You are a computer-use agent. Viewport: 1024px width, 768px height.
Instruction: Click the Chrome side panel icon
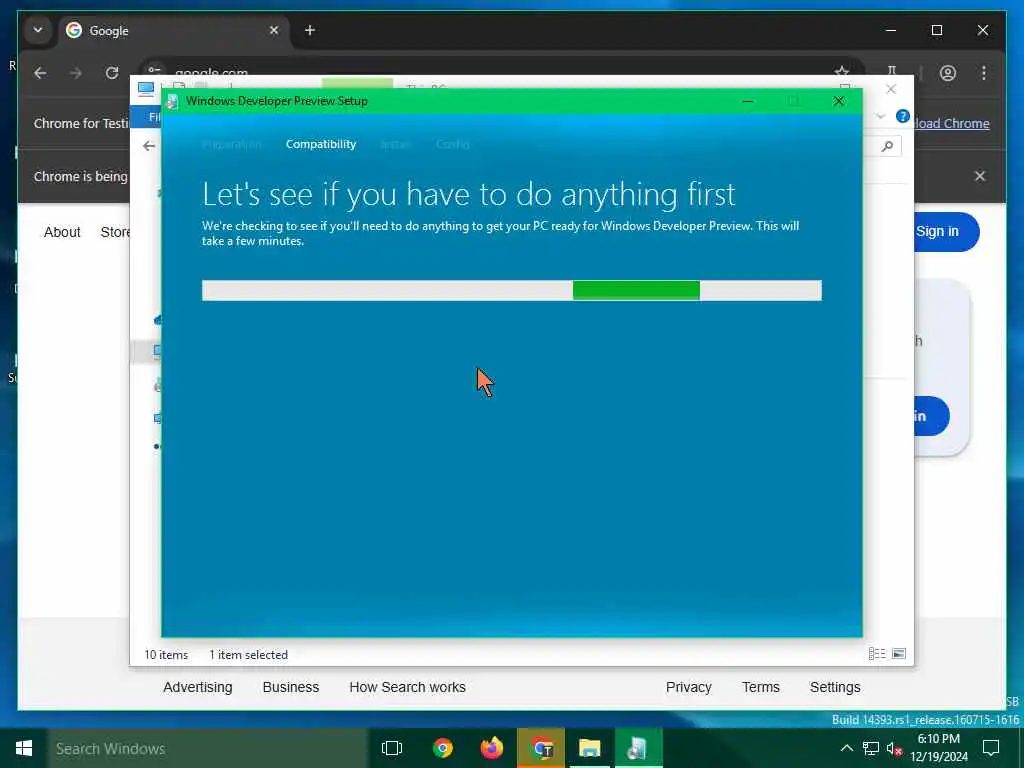(891, 71)
